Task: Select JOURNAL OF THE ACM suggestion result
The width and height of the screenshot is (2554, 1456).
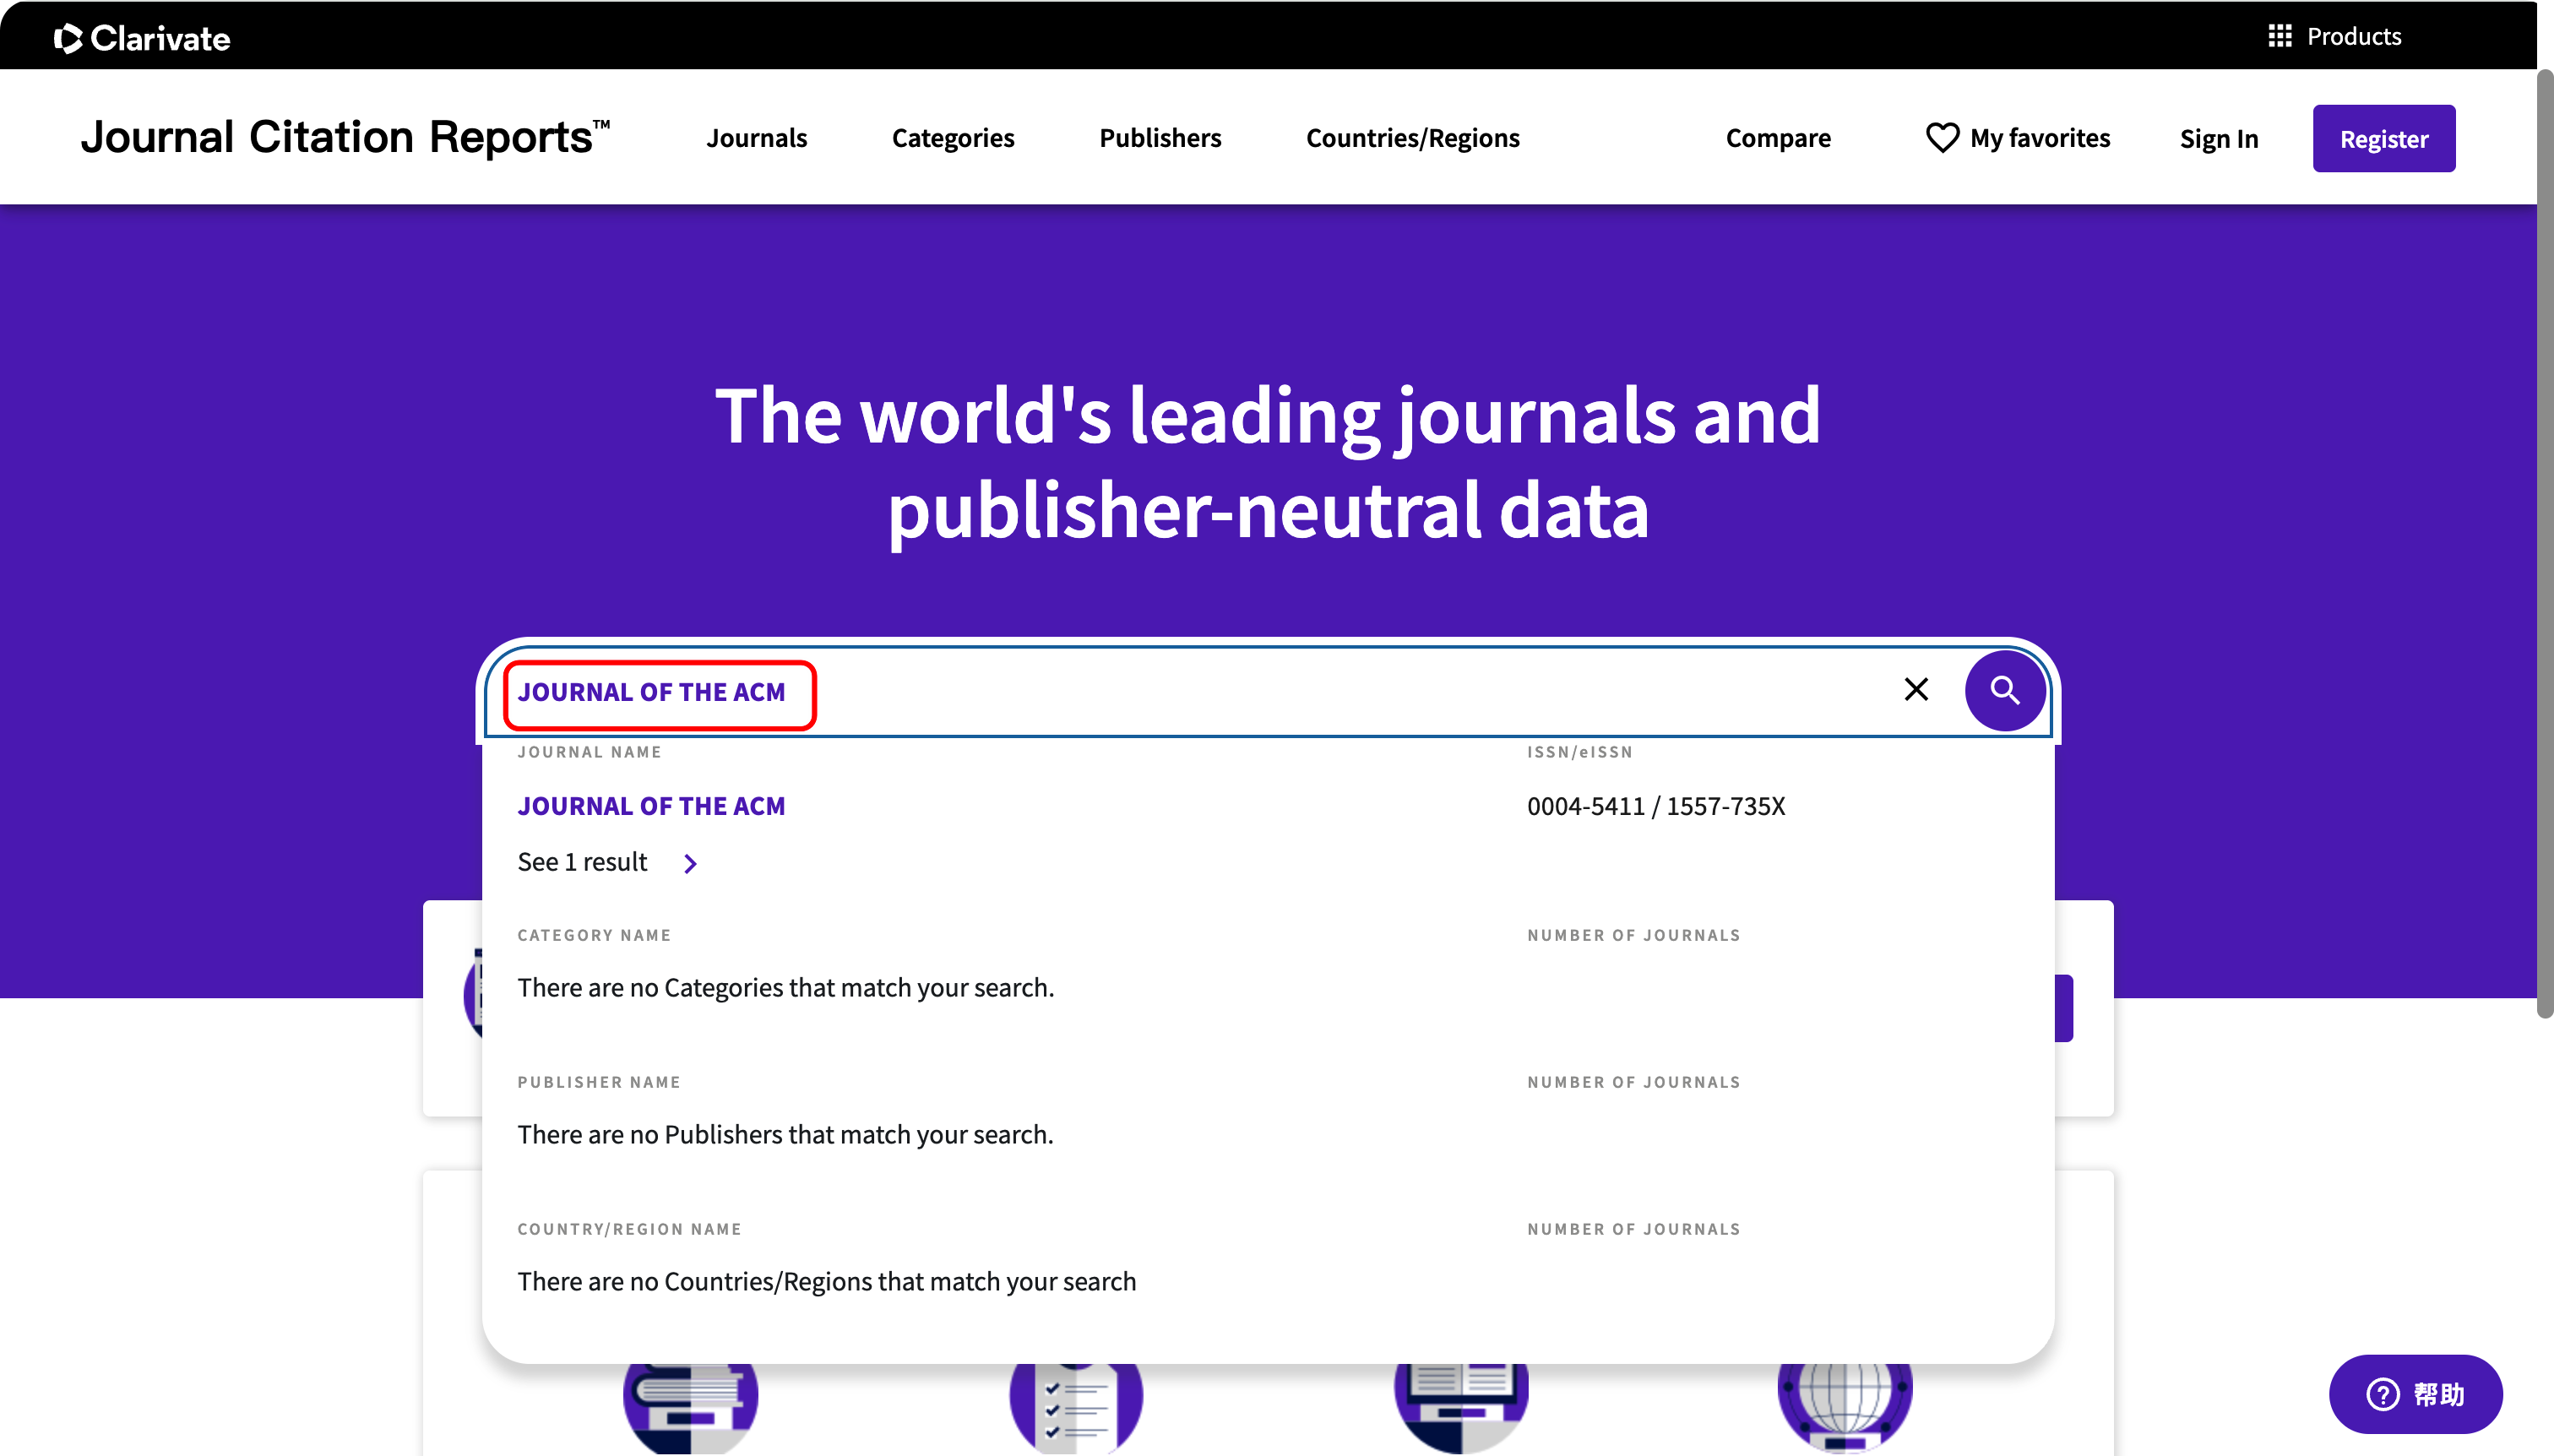Action: (651, 806)
